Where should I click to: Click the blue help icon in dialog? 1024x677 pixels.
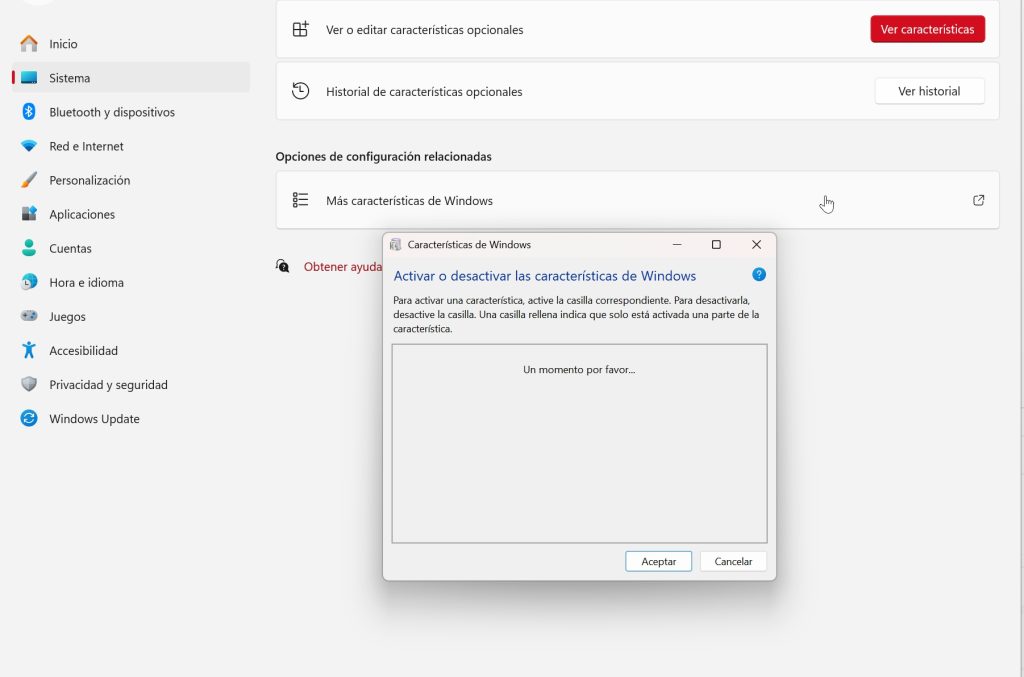759,274
